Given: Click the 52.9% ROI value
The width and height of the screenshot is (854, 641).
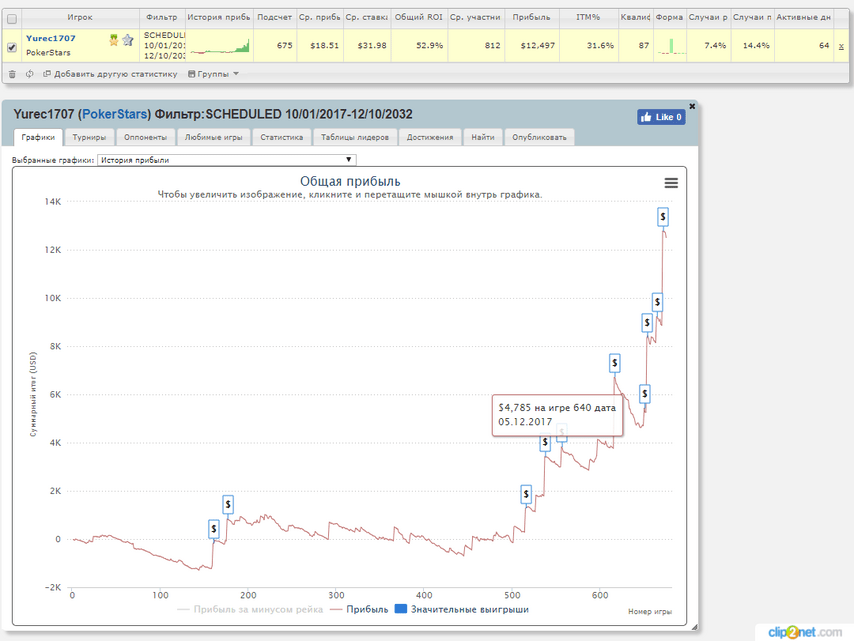Looking at the screenshot, I should point(430,46).
